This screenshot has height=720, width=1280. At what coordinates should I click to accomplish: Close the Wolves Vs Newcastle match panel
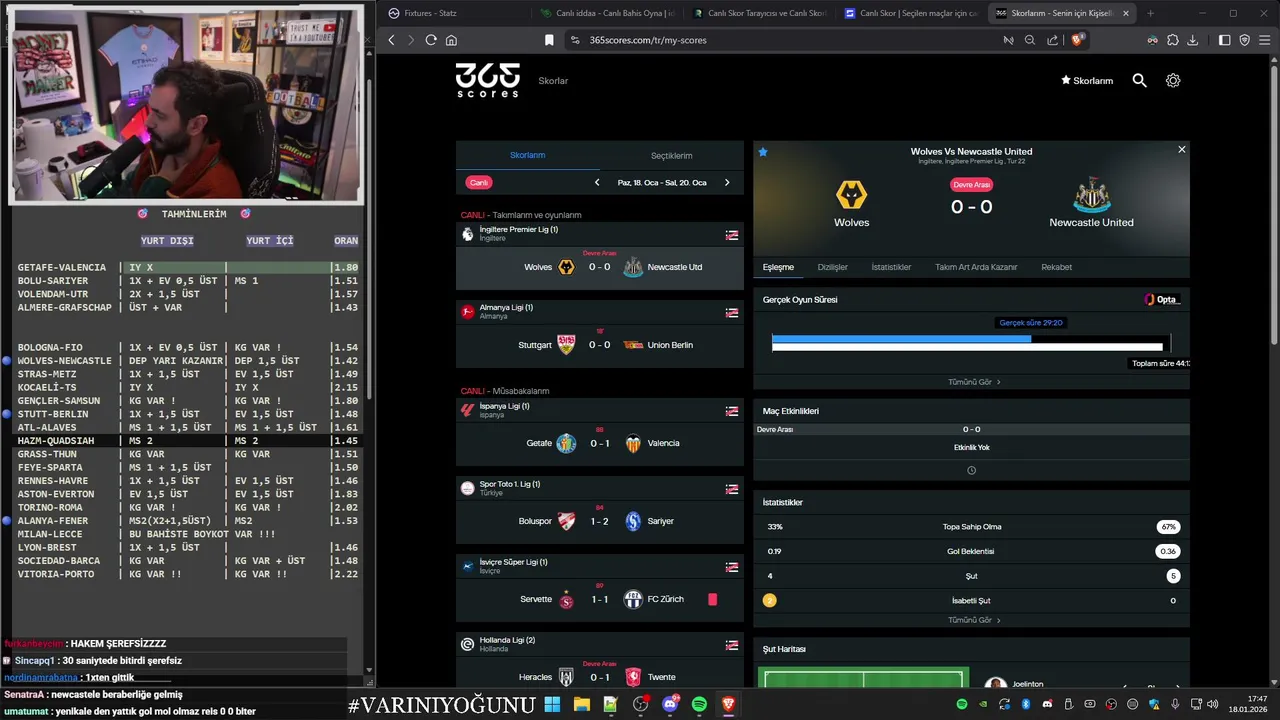point(1181,150)
